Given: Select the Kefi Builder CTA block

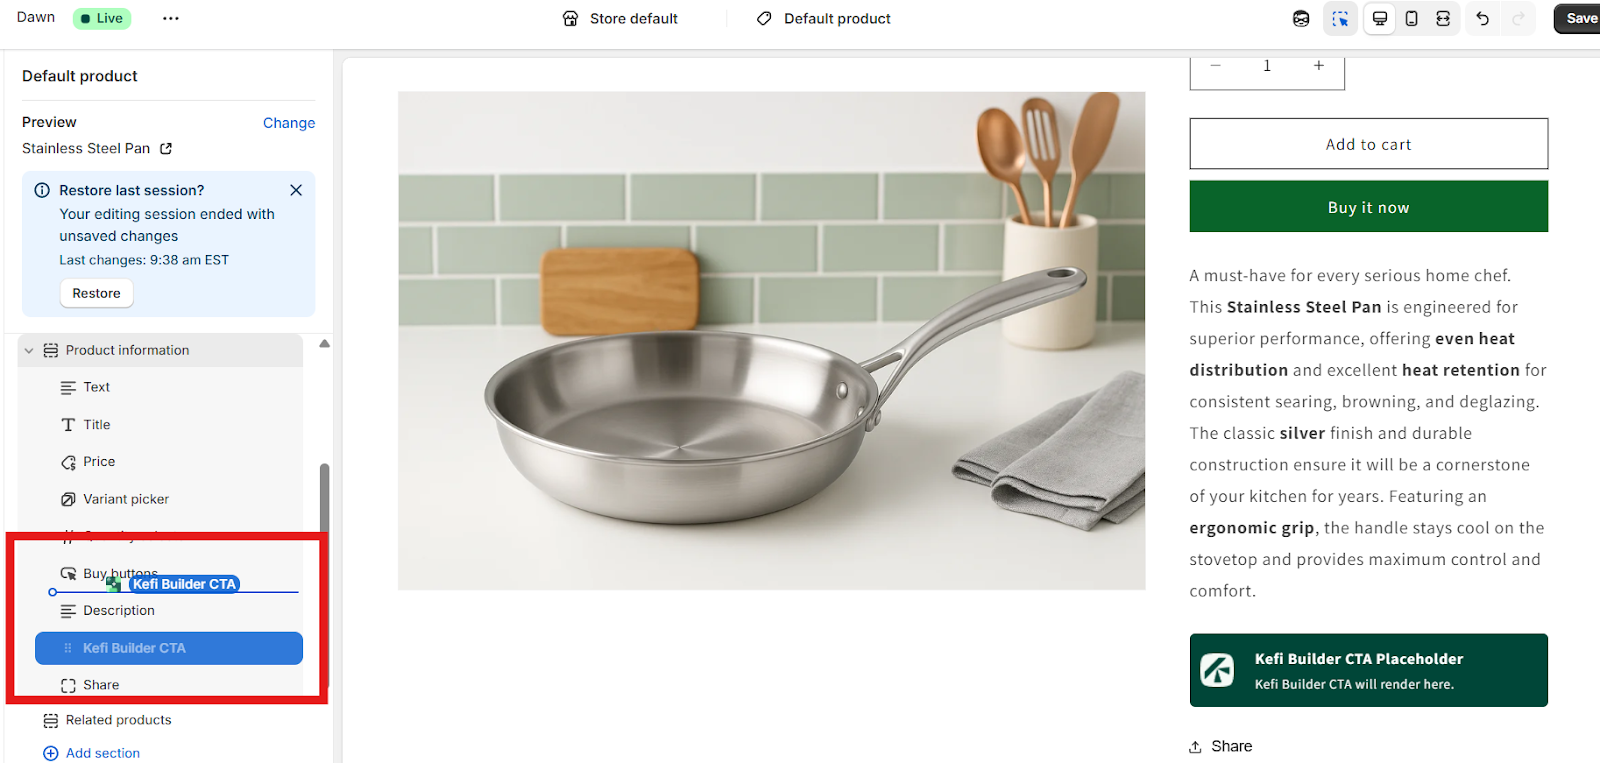Looking at the screenshot, I should [169, 648].
